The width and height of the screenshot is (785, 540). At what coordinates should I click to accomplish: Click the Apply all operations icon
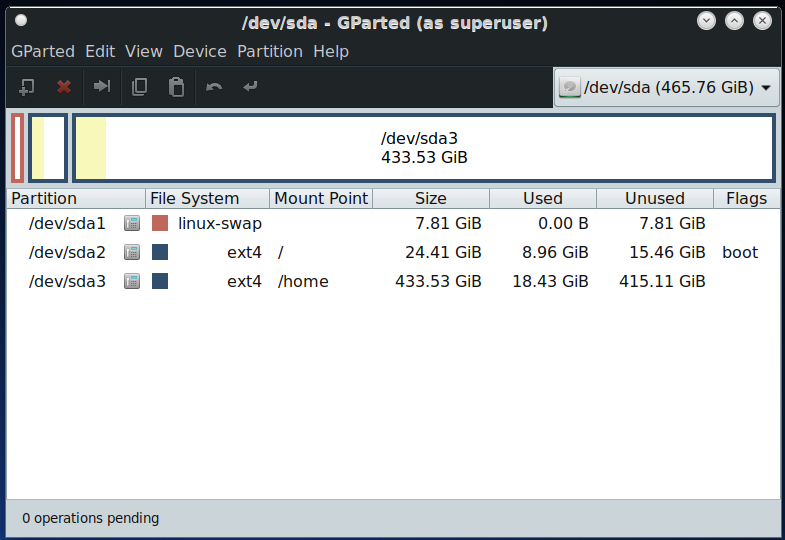coord(250,87)
